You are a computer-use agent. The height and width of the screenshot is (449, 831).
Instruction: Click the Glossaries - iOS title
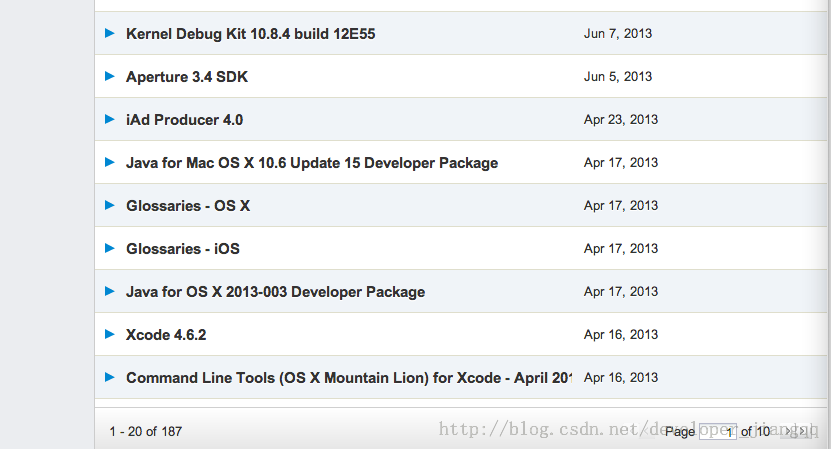[183, 249]
